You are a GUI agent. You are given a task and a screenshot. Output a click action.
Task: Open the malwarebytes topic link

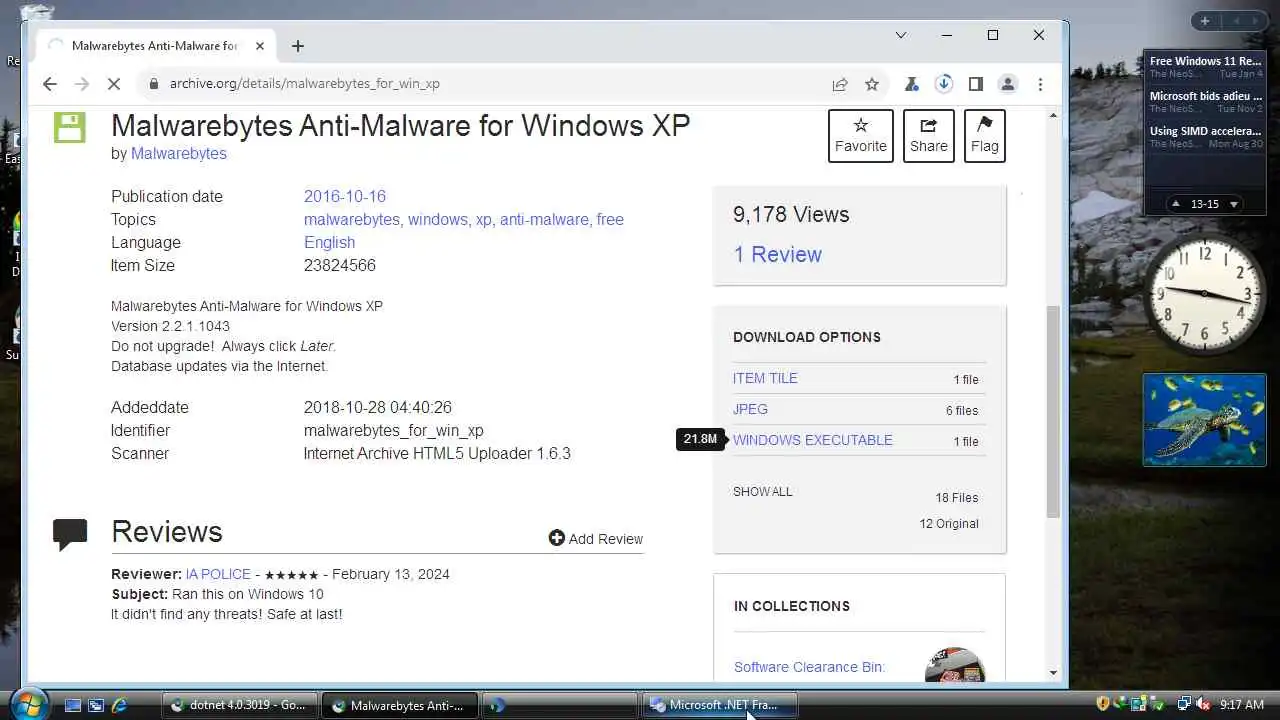pos(352,219)
